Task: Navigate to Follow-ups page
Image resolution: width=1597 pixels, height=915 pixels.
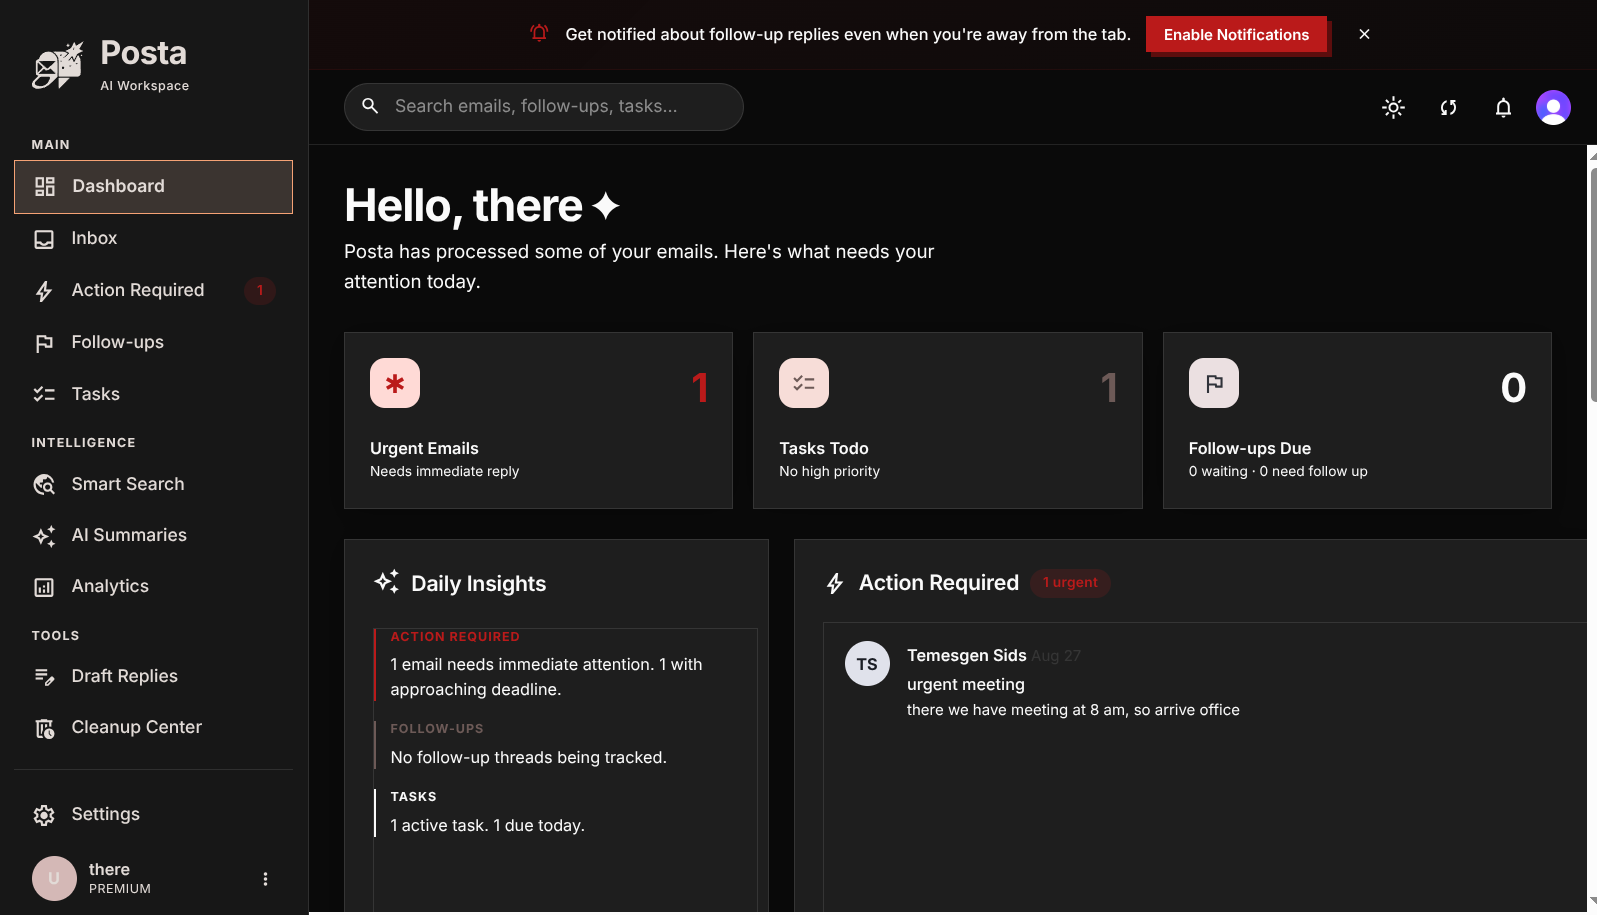Action: pyautogui.click(x=153, y=343)
